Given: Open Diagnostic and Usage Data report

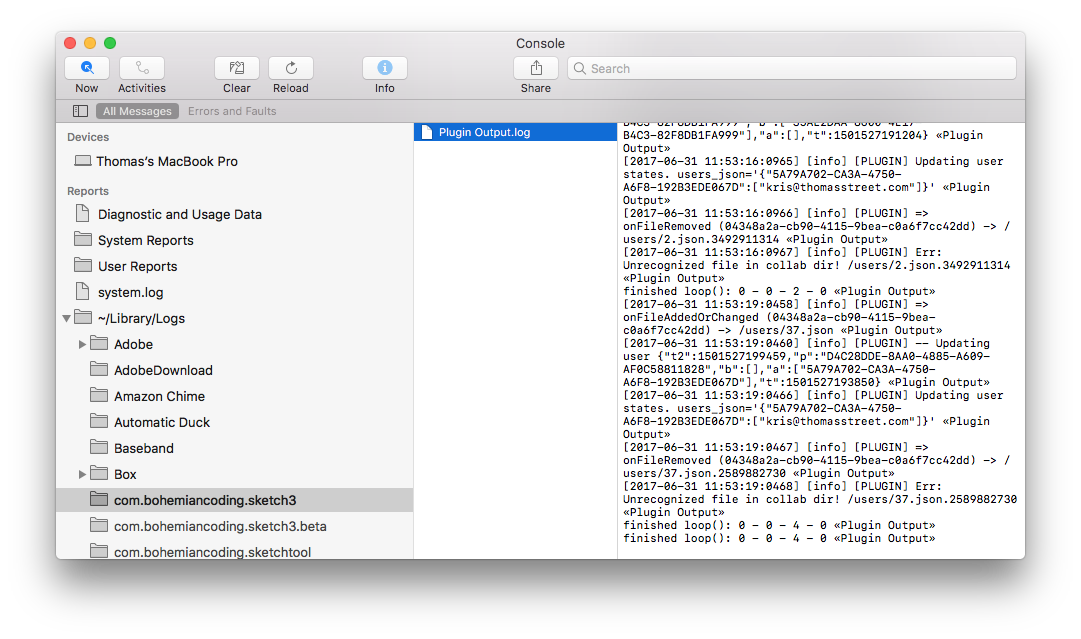Looking at the screenshot, I should point(179,214).
